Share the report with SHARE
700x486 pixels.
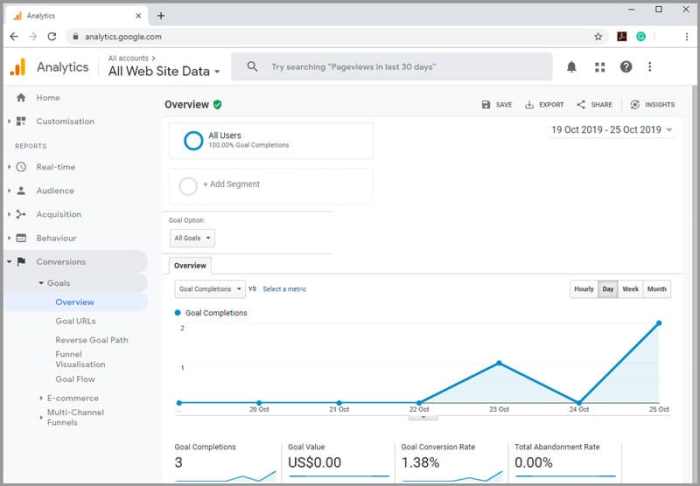click(x=594, y=104)
